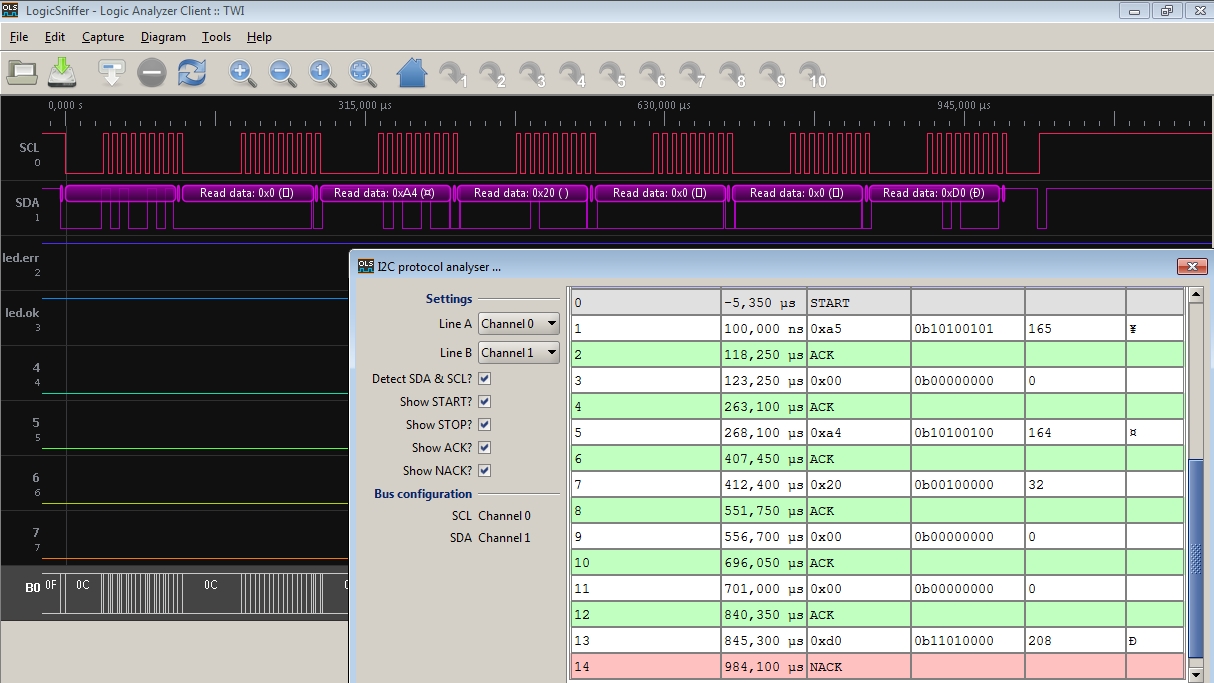The image size is (1214, 683).
Task: Open the Help menu
Action: [259, 37]
